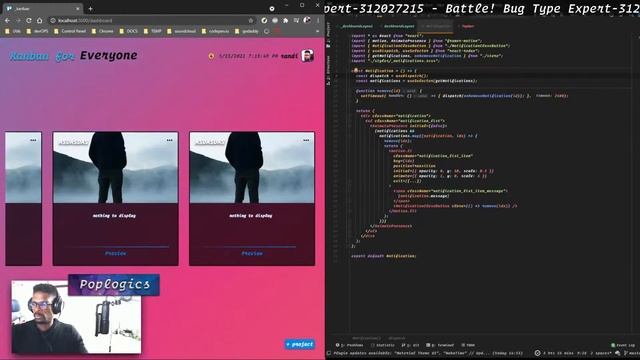Change the 2 spaces indent setting
Viewport: 640px width, 360px height.
pyautogui.click(x=600, y=353)
